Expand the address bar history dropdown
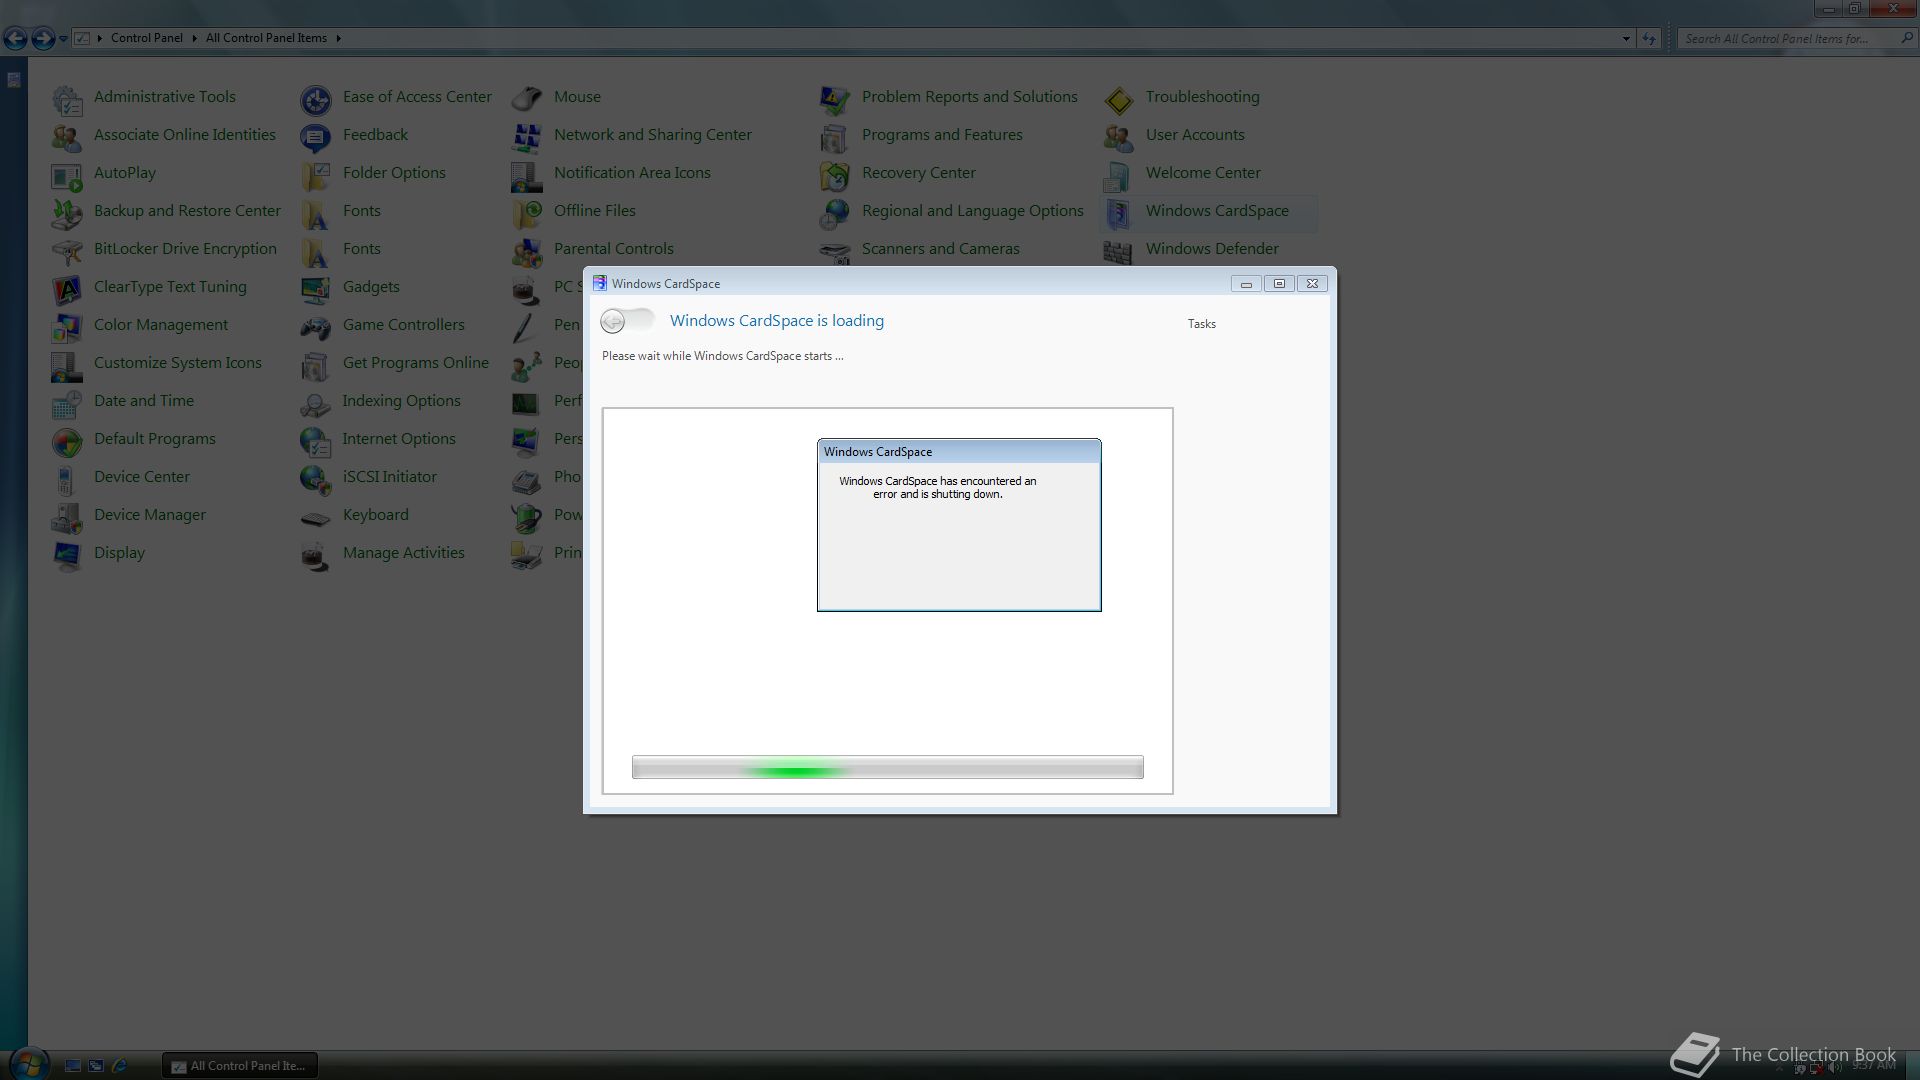Viewport: 1920px width, 1080px height. pyautogui.click(x=1625, y=39)
